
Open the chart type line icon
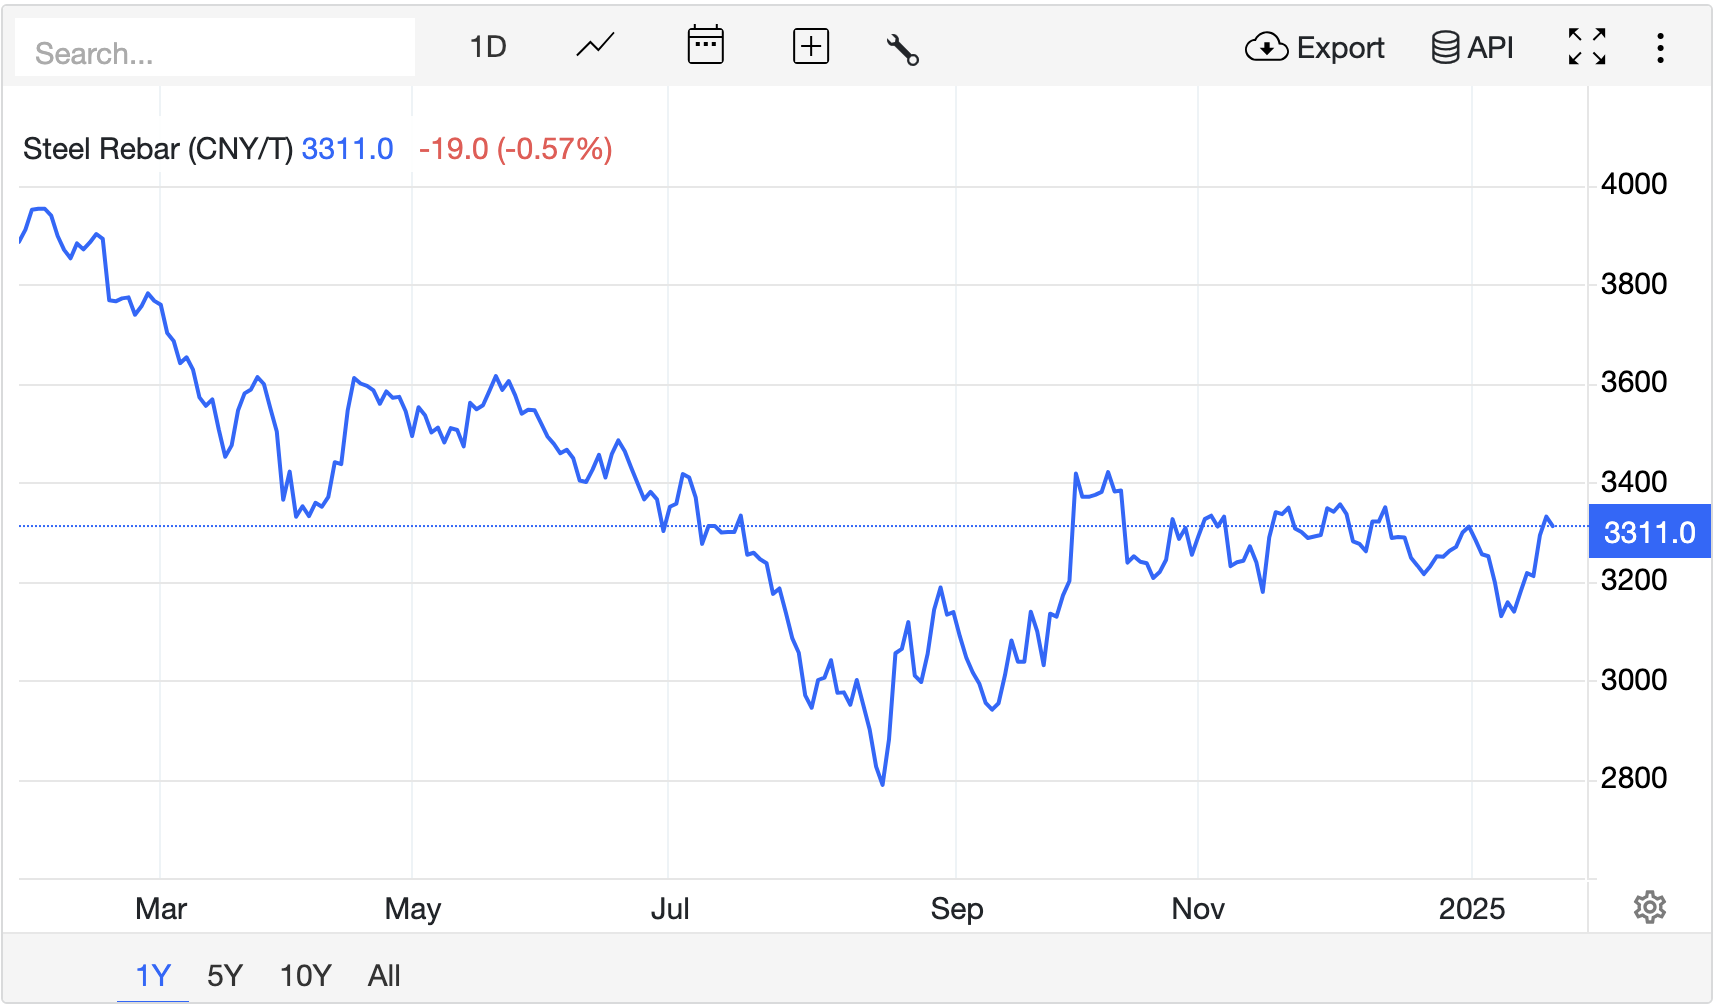point(595,46)
